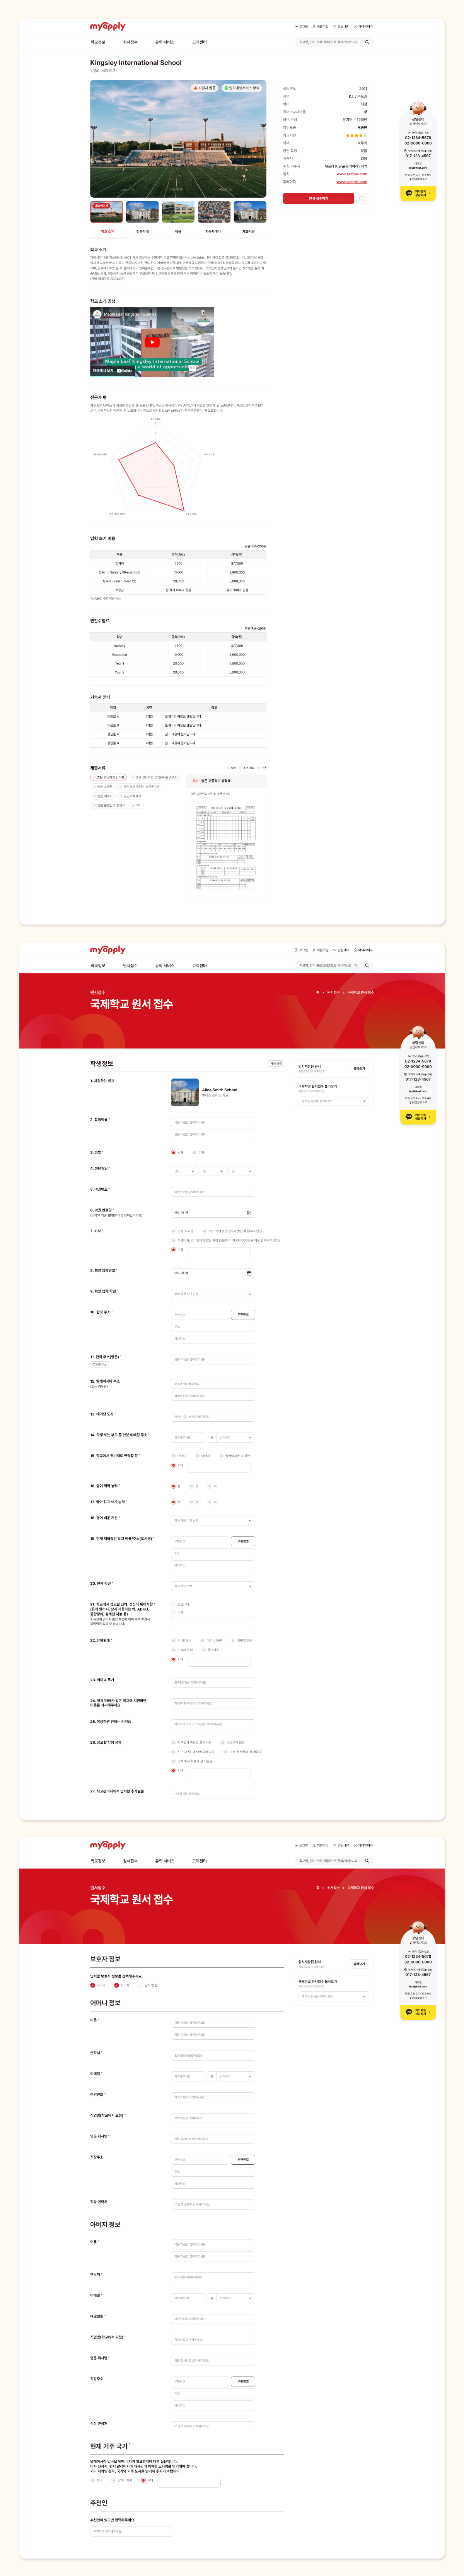464x2576 pixels.
Task: Open the email domain dropdown for question 14
Action: tap(235, 1437)
